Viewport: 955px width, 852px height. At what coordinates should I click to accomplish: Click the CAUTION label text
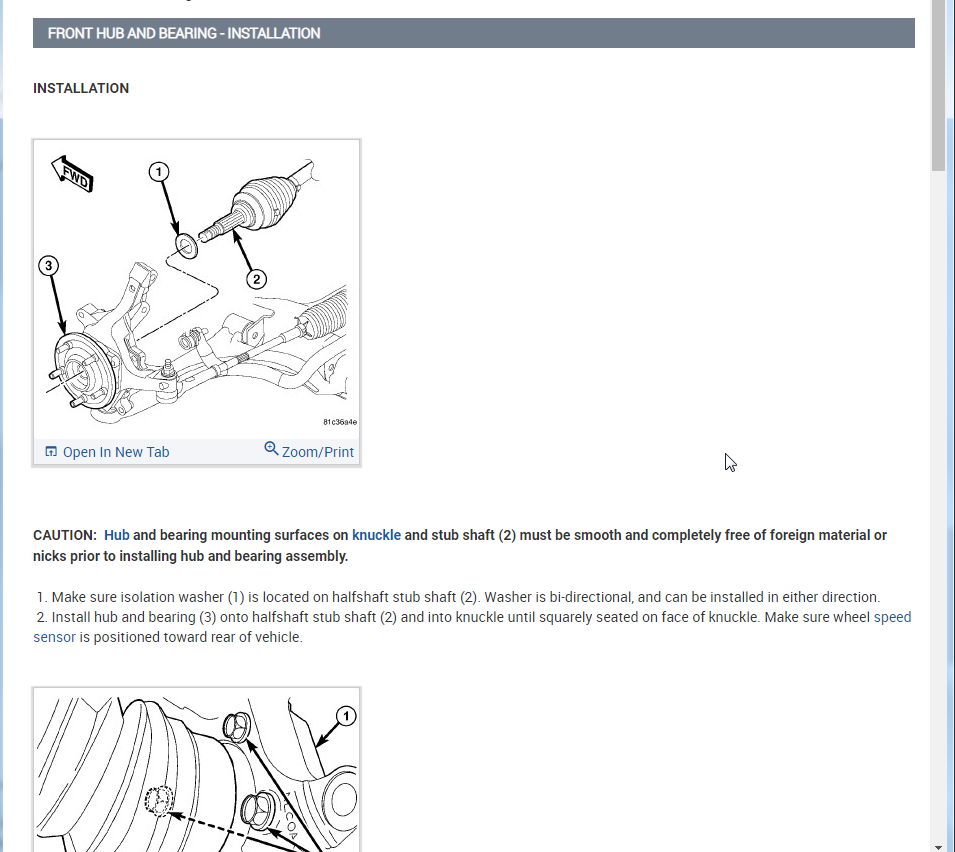65,535
